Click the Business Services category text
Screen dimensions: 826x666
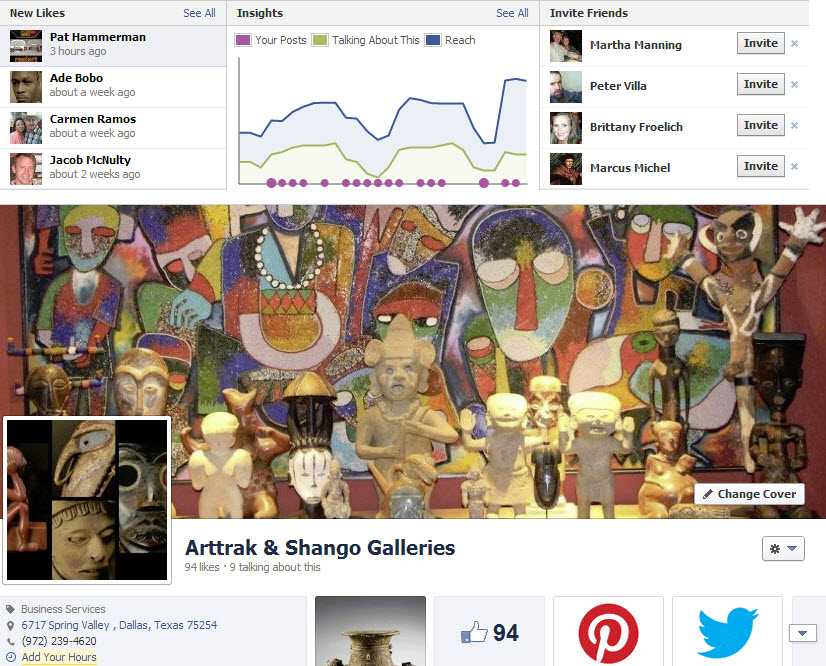click(x=63, y=609)
